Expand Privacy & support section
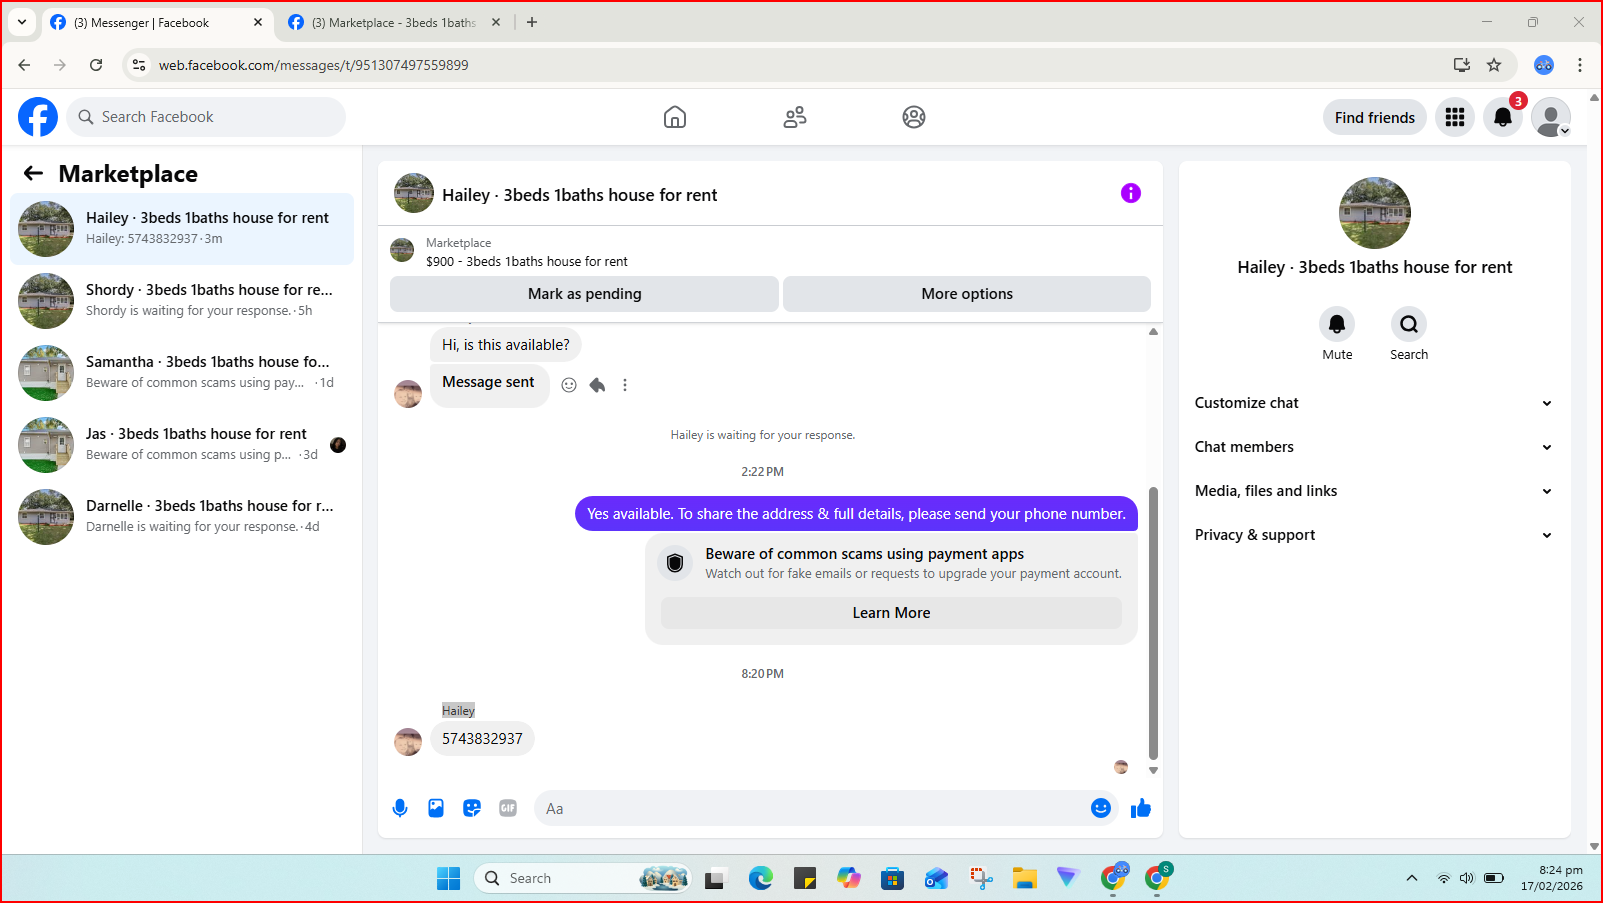 (1373, 535)
